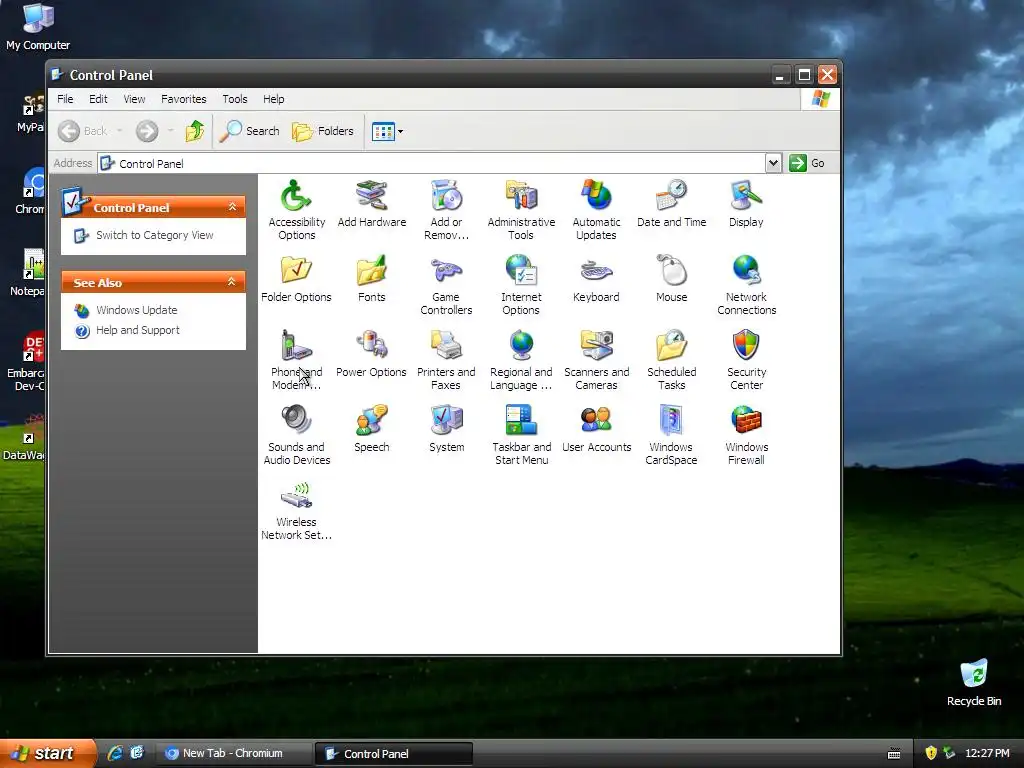This screenshot has width=1024, height=768.
Task: Choose Sounds and Audio Devices icon
Action: 296,435
